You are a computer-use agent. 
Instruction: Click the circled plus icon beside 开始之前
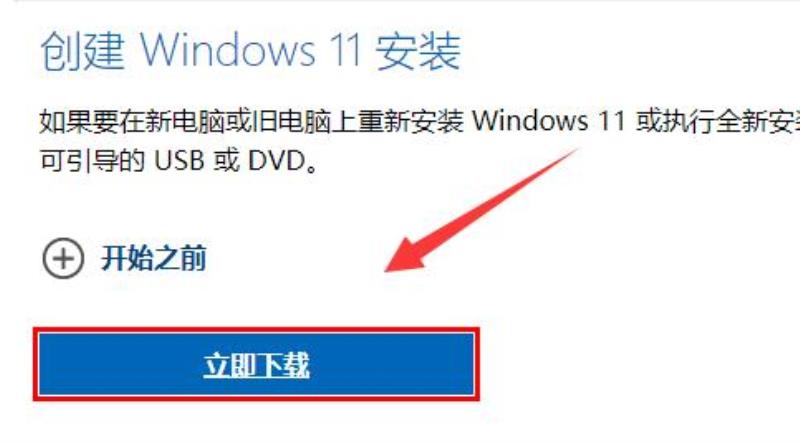pos(63,258)
